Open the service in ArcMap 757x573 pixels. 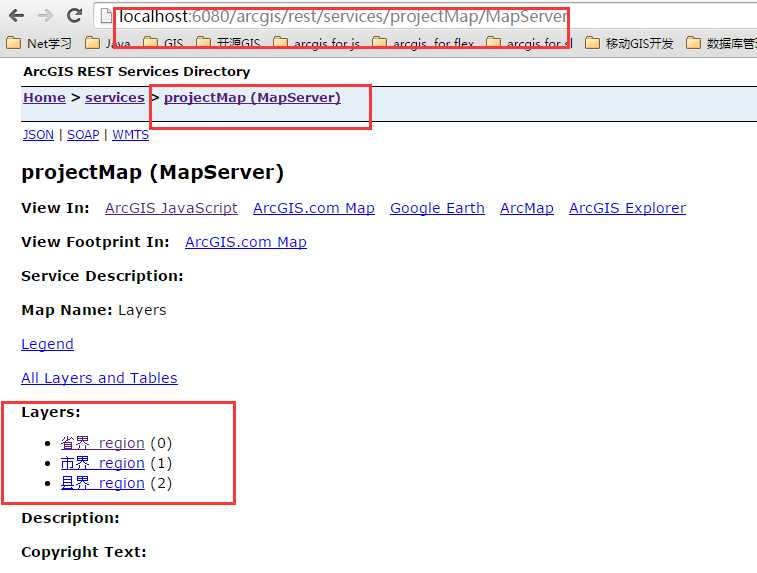pos(527,208)
